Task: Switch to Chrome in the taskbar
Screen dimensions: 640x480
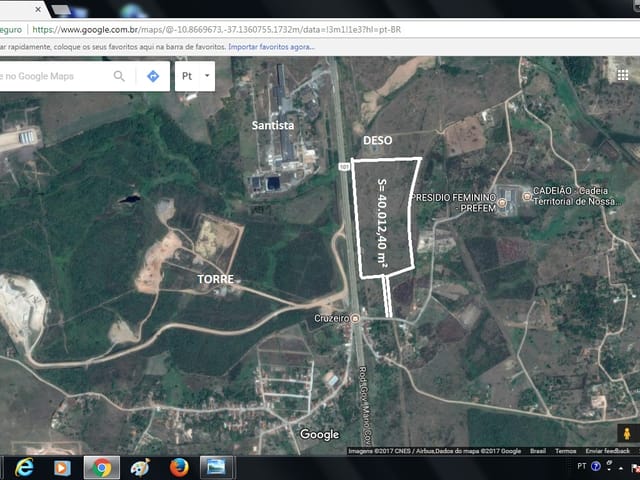Action: [102, 468]
